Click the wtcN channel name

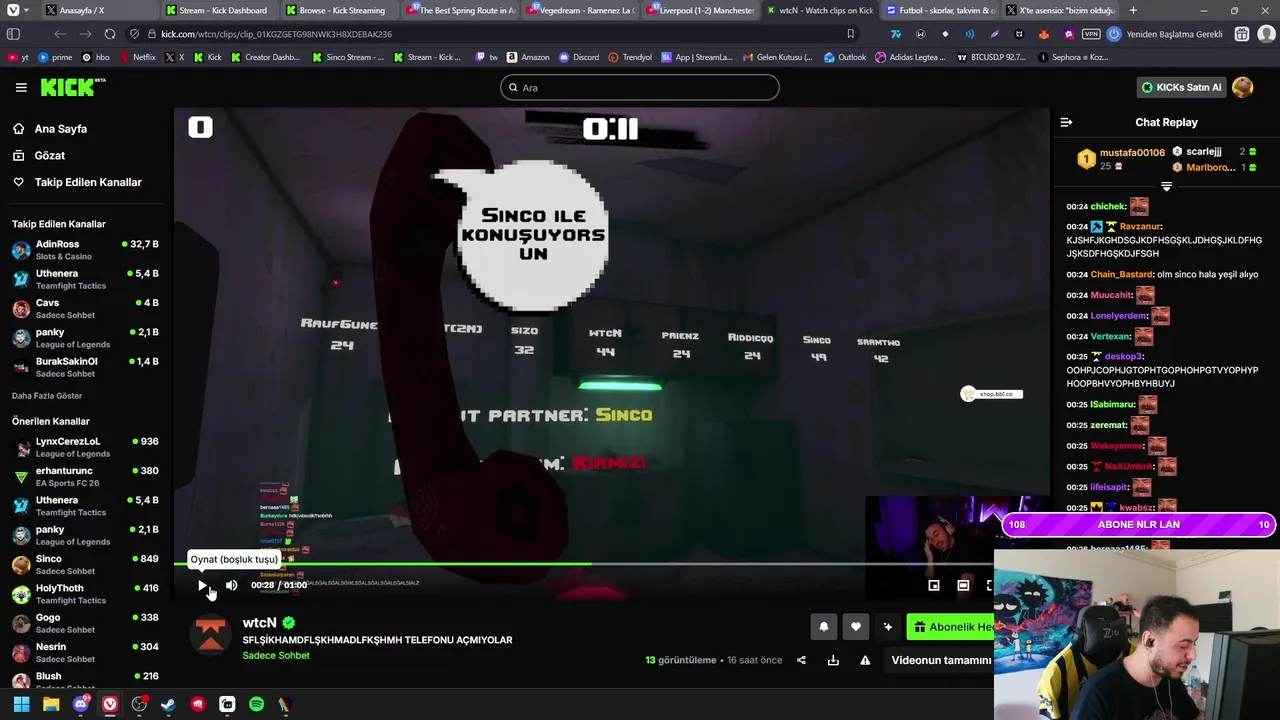tap(259, 622)
